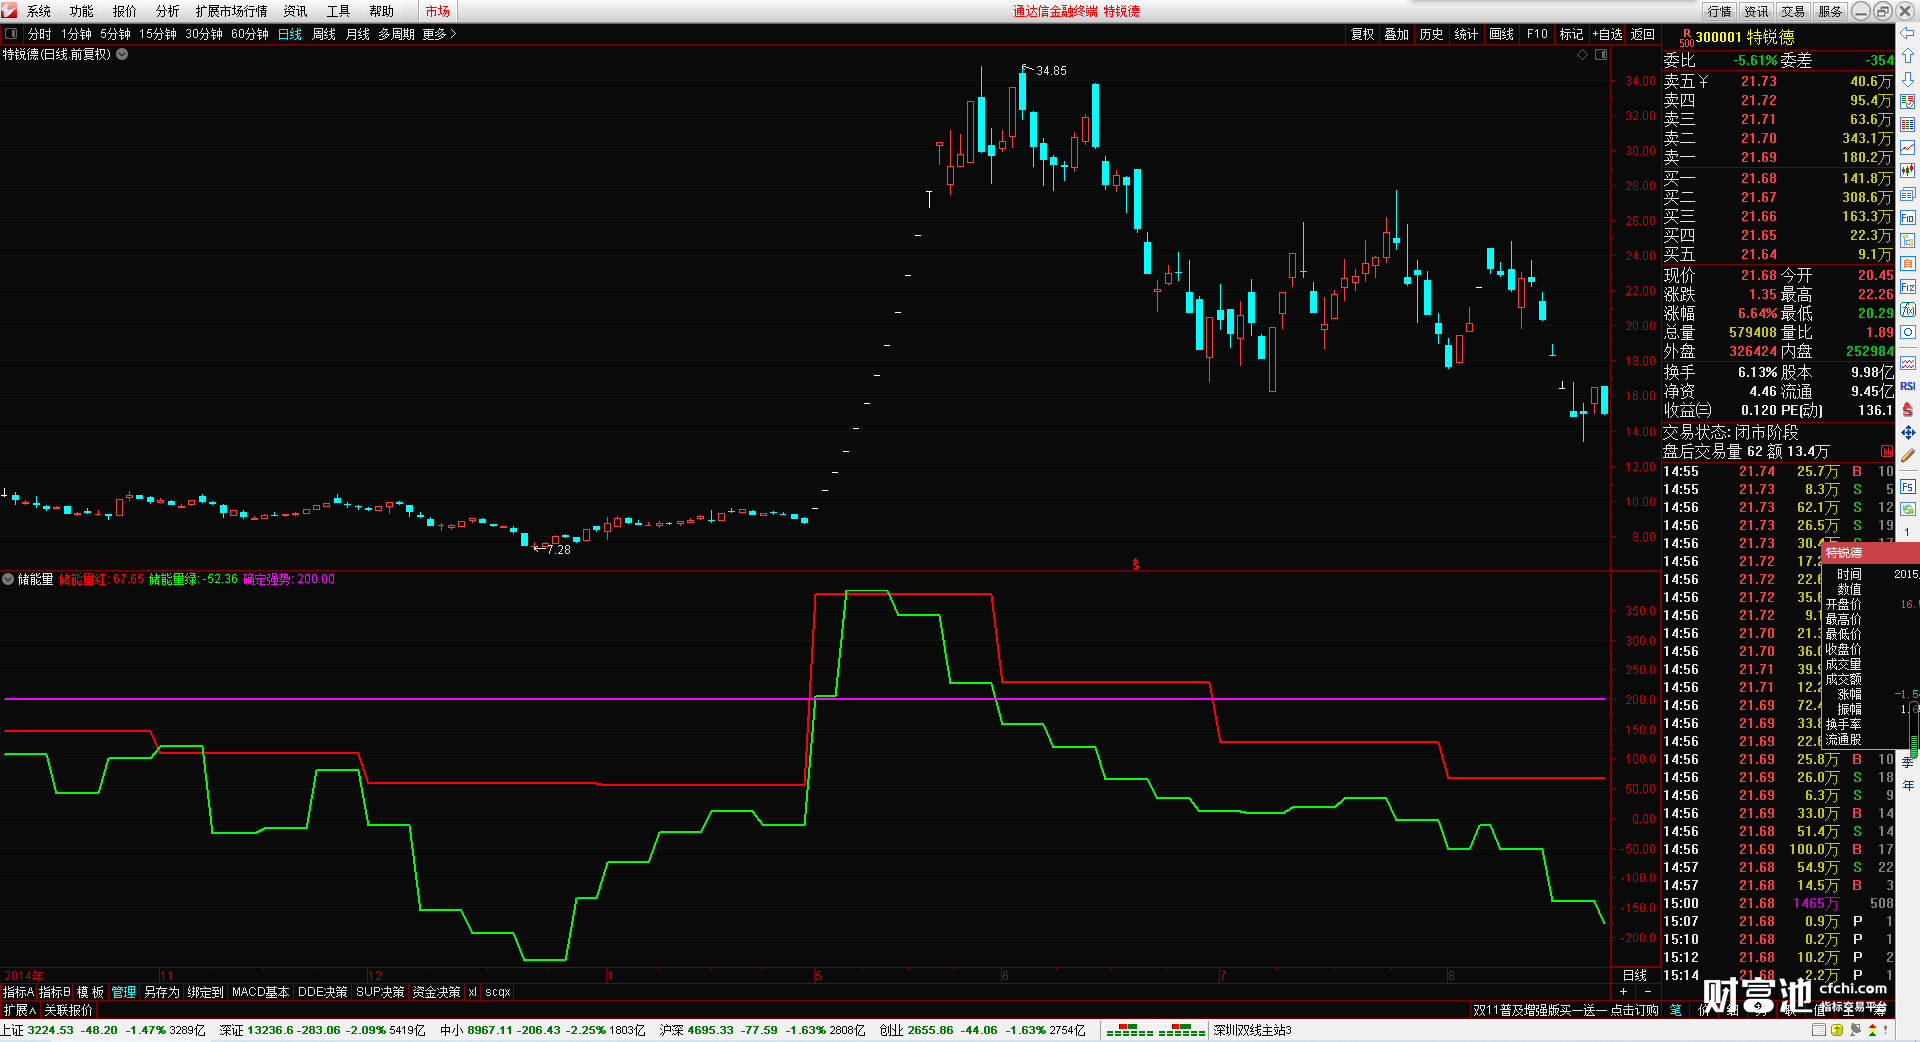Select the MACD基本 indicator tab
The height and width of the screenshot is (1042, 1920).
tap(260, 992)
